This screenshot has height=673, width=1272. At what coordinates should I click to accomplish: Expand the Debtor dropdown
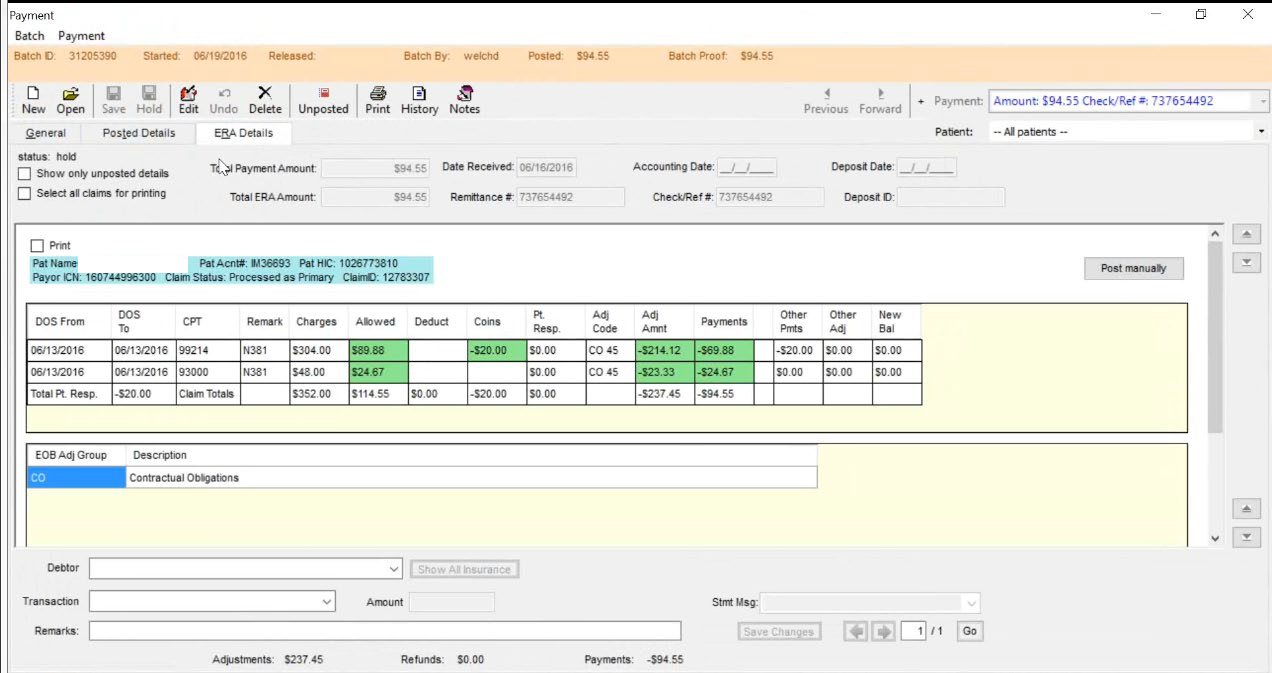(394, 569)
